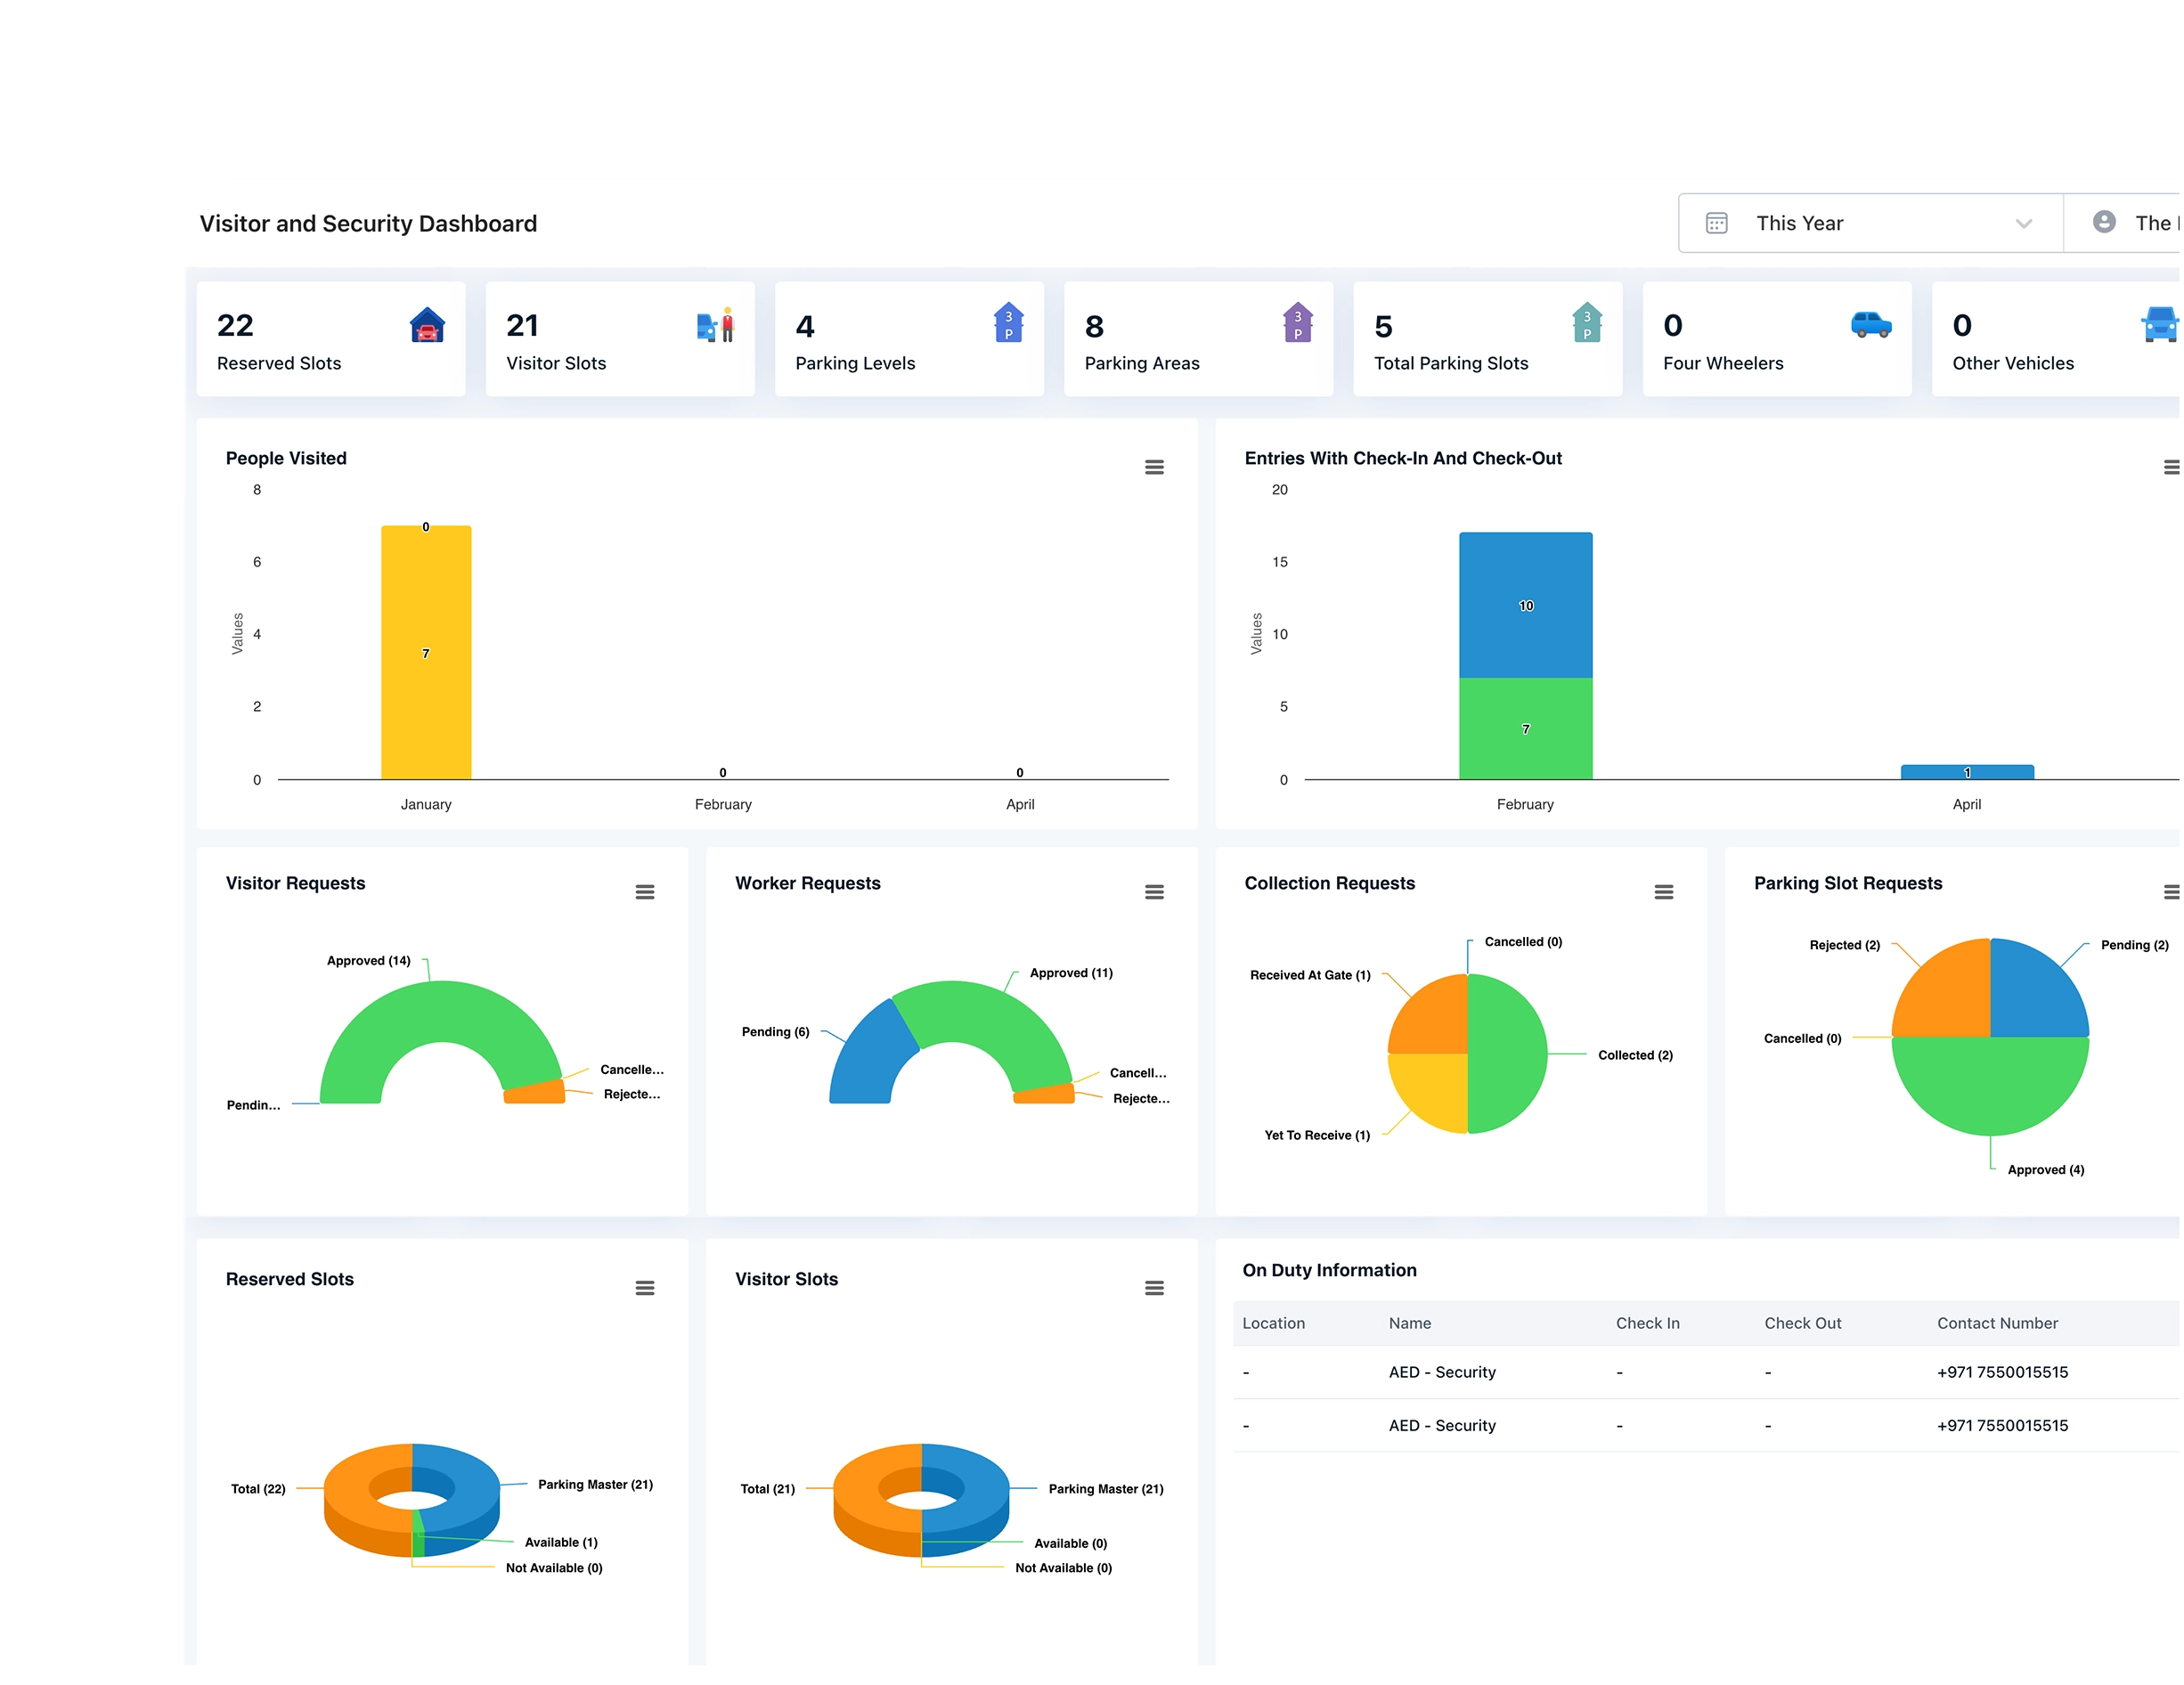2184x1685 pixels.
Task: Click contact number +971 7550015515
Action: (2001, 1371)
